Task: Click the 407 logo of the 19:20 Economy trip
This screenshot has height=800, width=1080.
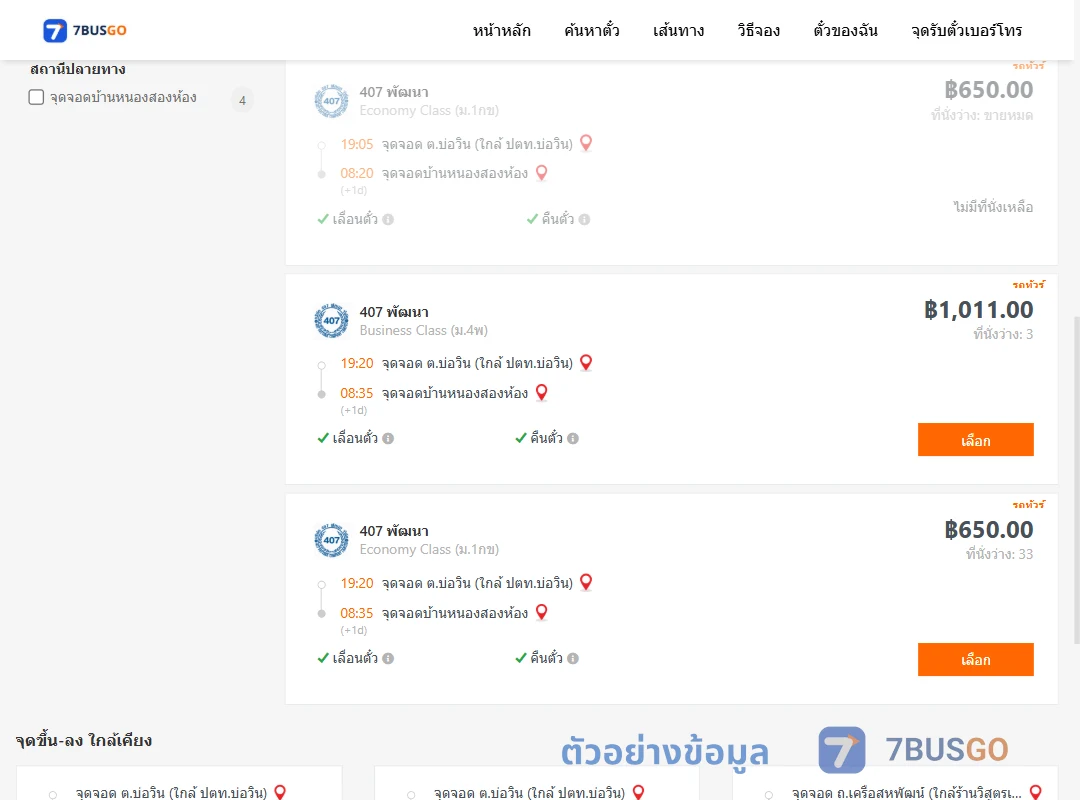Action: tap(331, 540)
